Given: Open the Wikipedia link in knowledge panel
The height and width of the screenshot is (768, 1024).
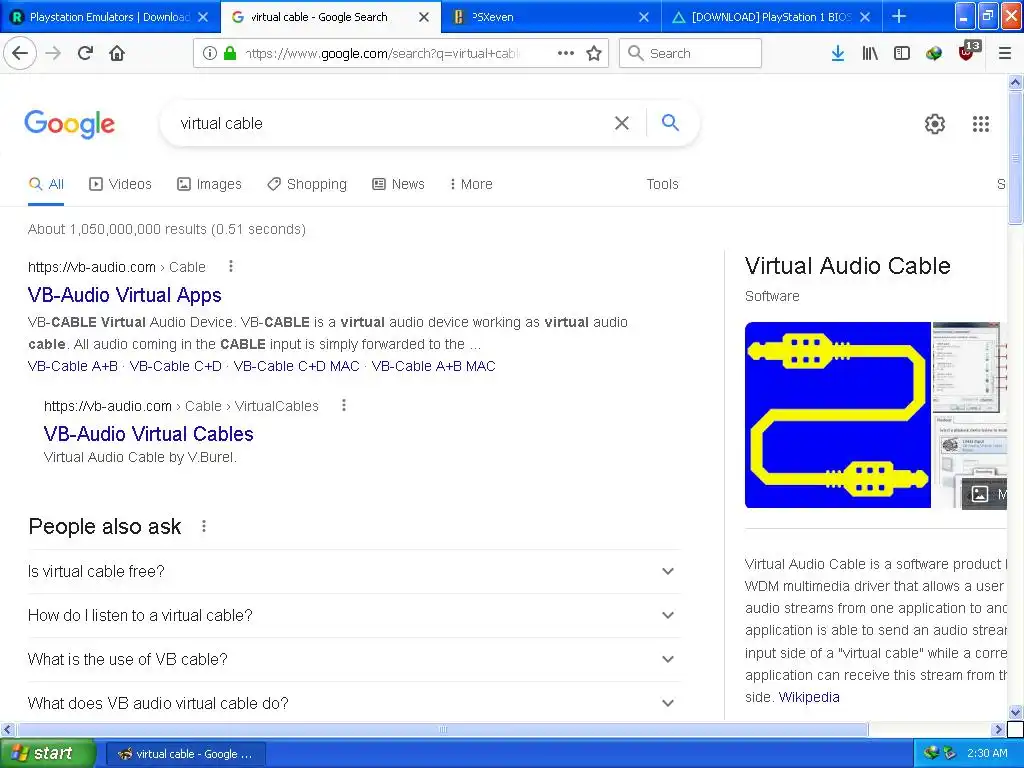Looking at the screenshot, I should click(809, 697).
